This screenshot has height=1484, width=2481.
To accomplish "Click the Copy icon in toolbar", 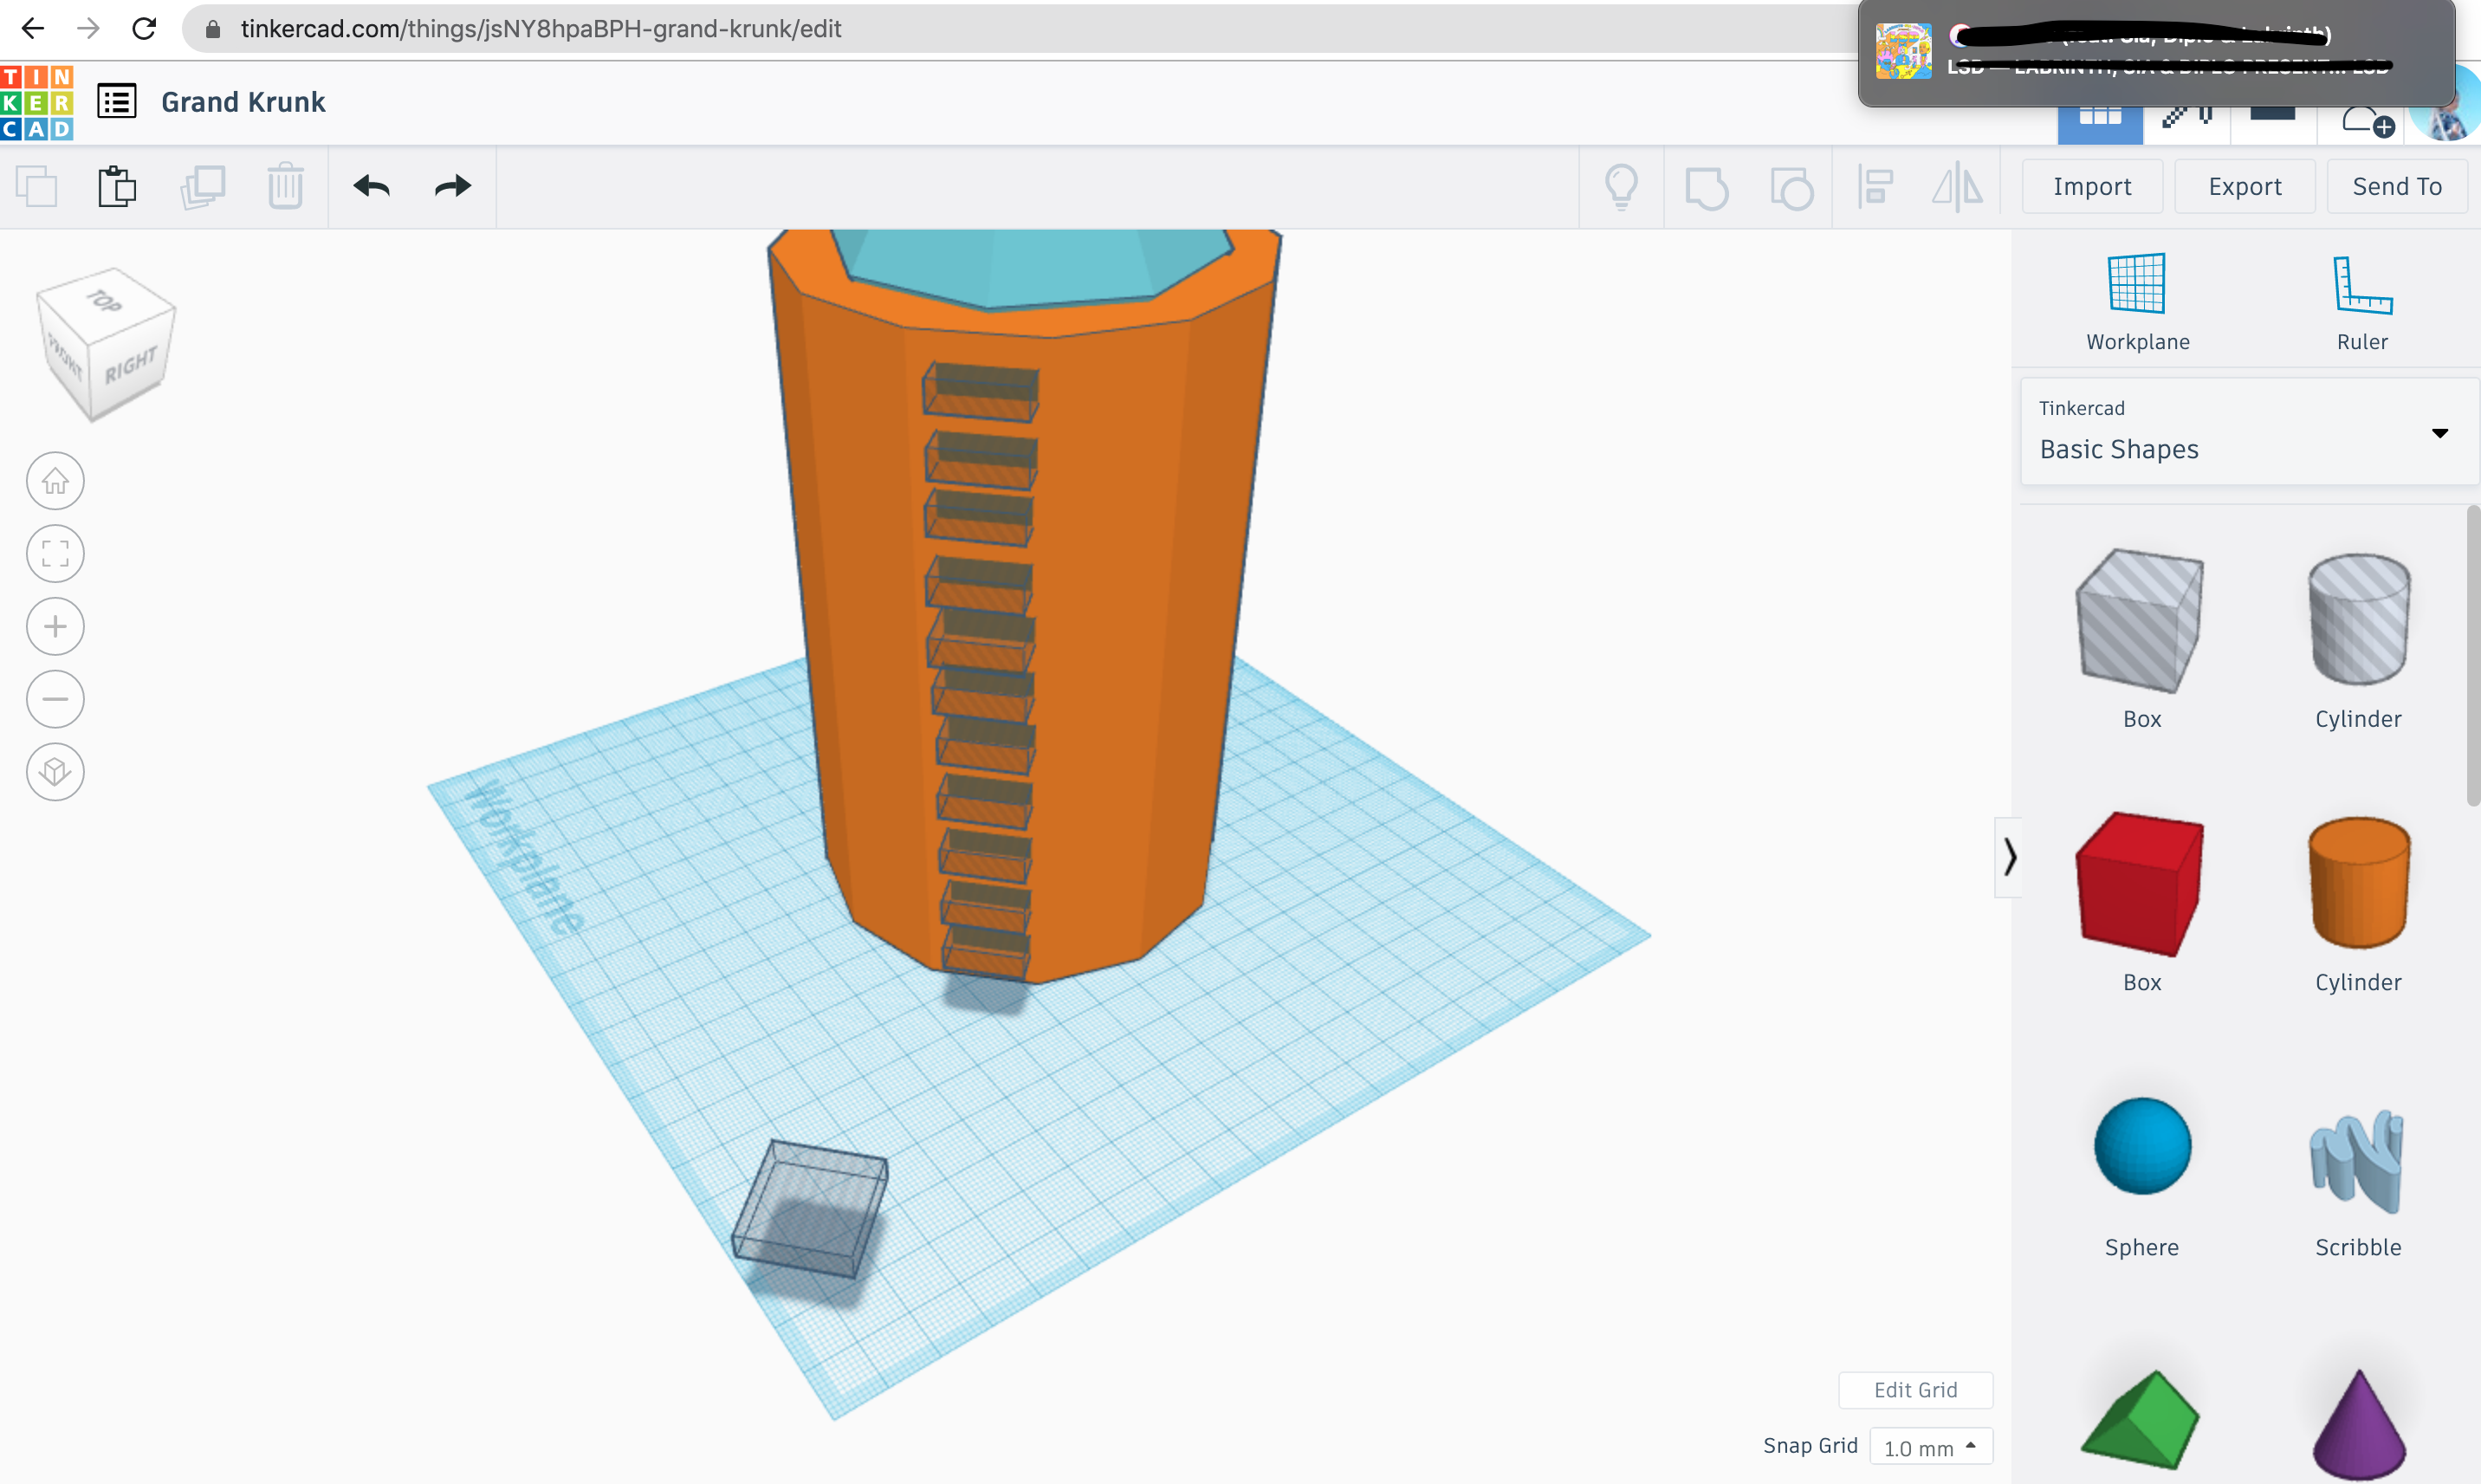I will (x=37, y=187).
